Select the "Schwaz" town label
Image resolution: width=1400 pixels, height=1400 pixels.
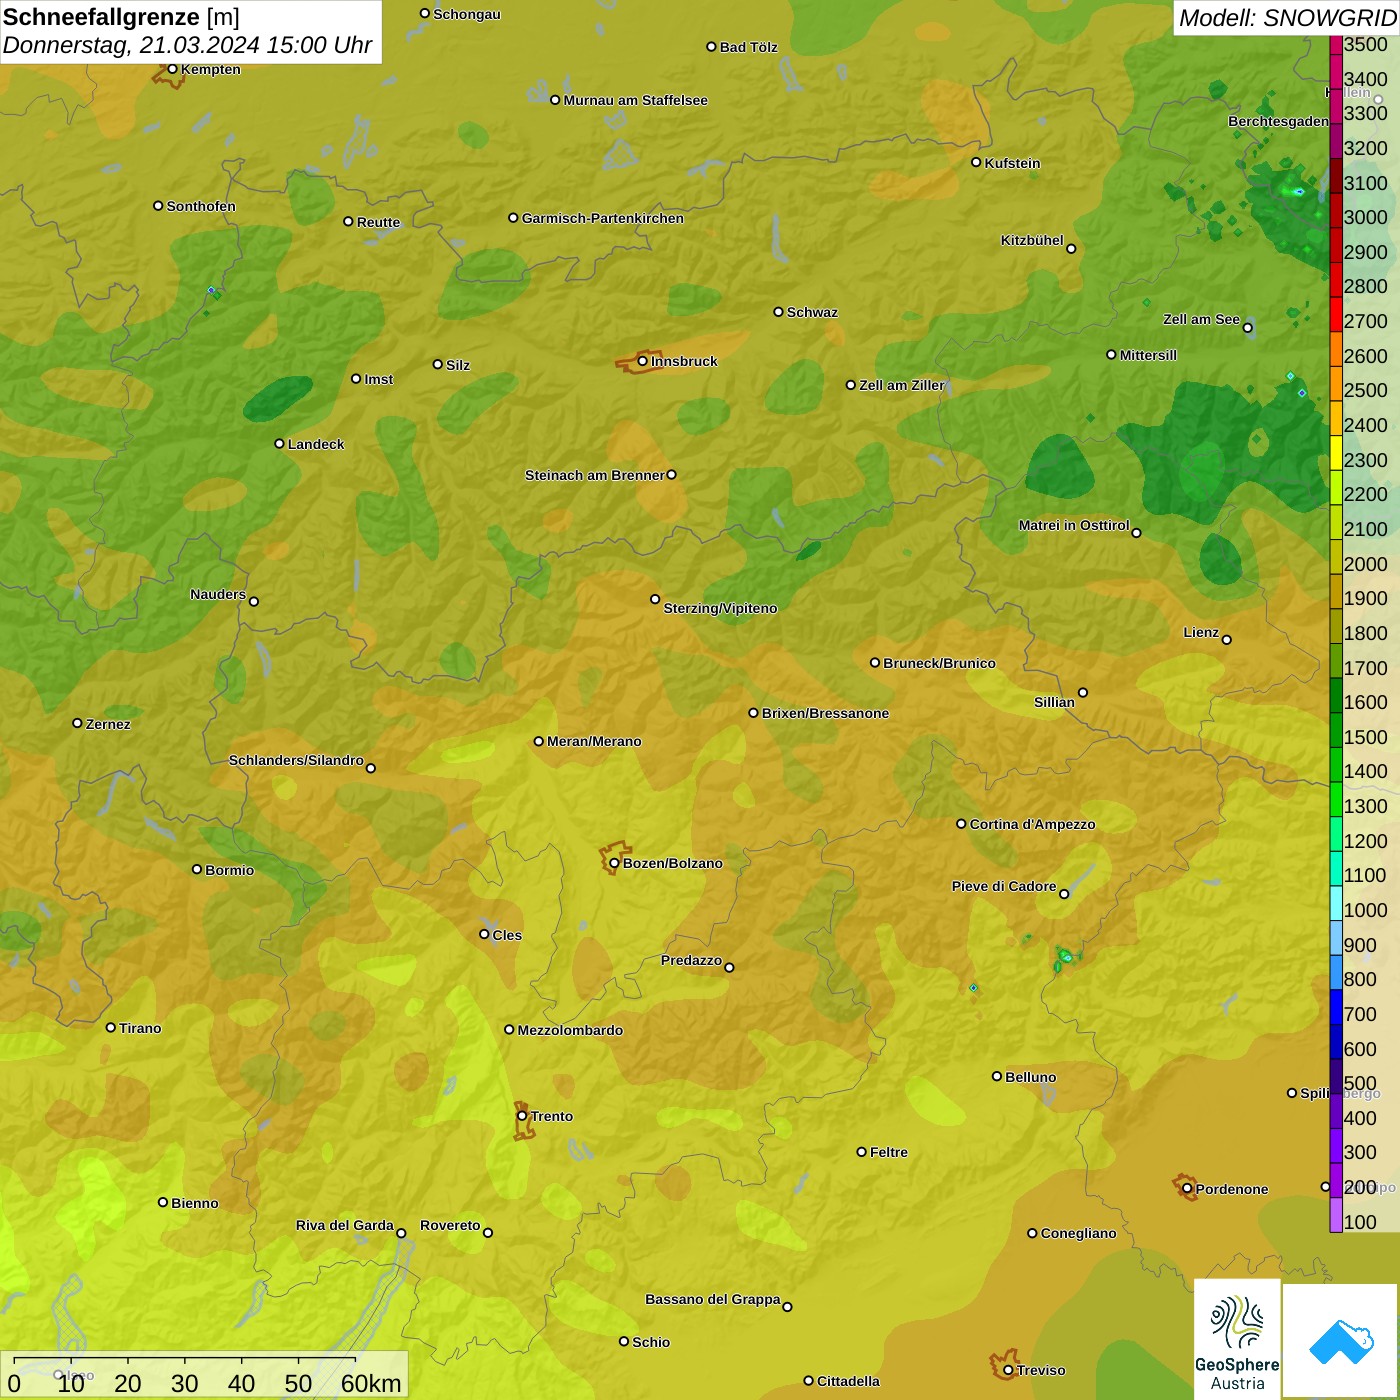pyautogui.click(x=812, y=312)
